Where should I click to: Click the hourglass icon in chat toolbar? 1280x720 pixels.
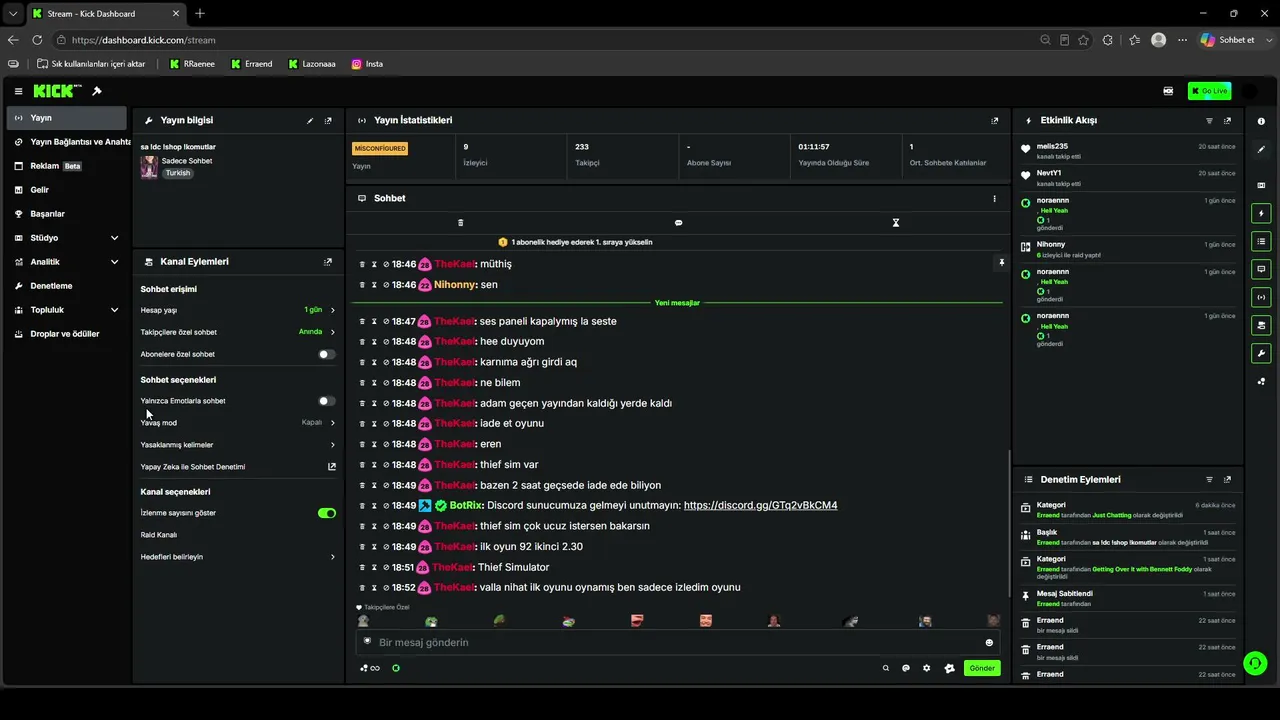tap(896, 223)
